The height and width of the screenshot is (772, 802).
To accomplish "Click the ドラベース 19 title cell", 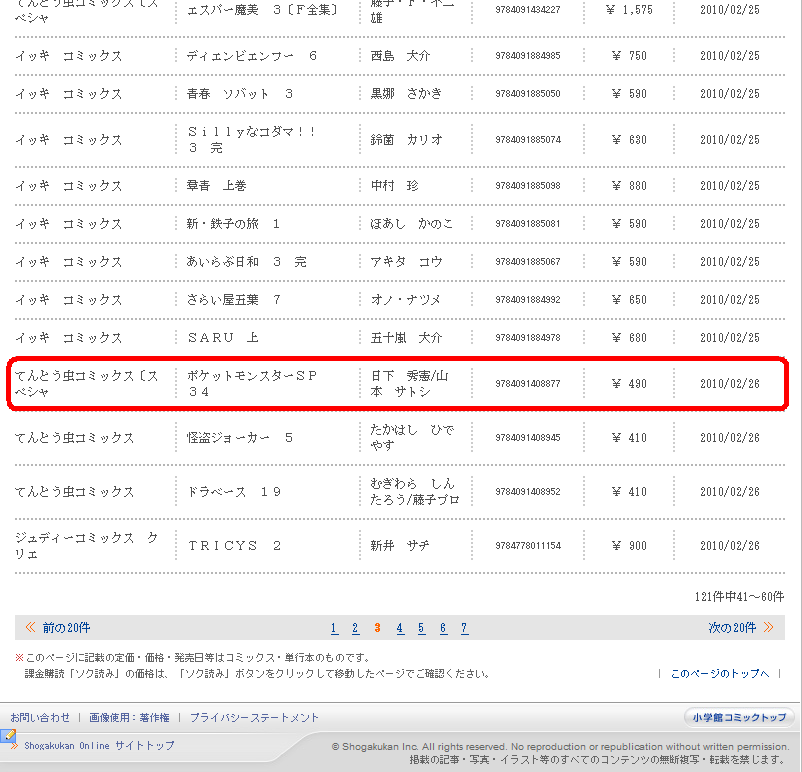I will (x=234, y=492).
